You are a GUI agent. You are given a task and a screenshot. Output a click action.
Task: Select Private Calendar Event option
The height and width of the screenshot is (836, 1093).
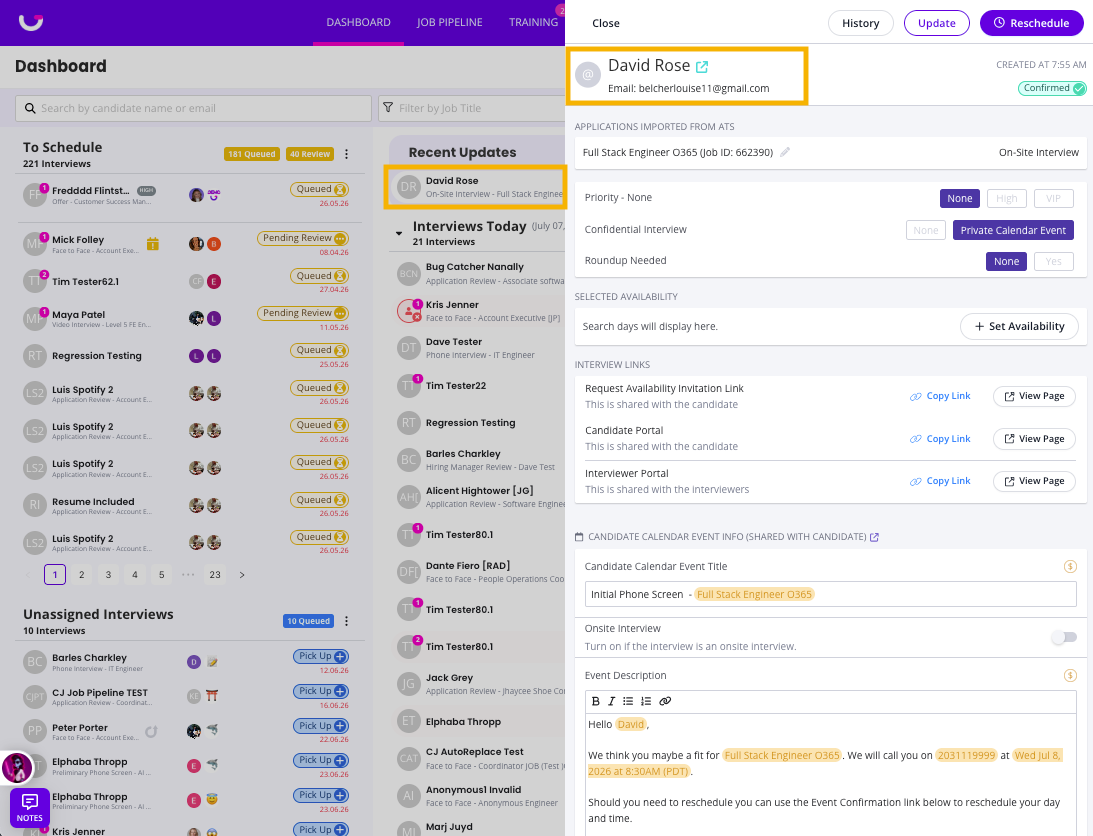click(x=1013, y=230)
